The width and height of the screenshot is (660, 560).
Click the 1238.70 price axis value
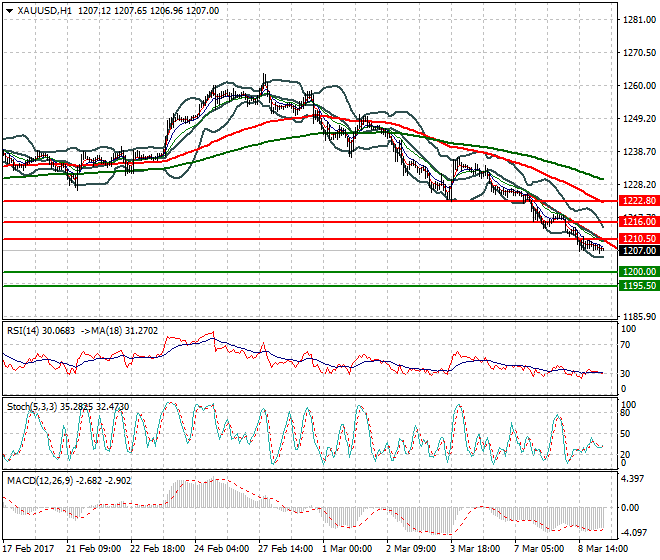[639, 152]
